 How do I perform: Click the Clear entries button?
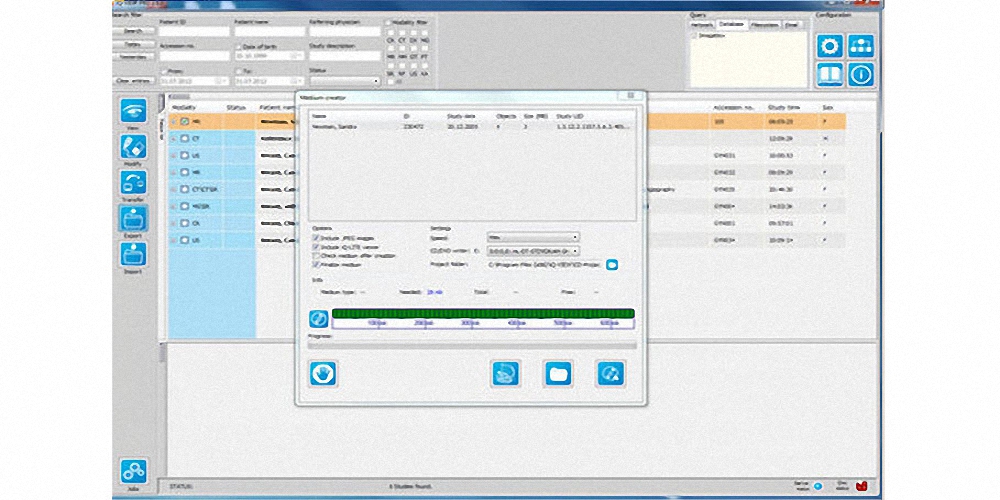click(x=132, y=81)
